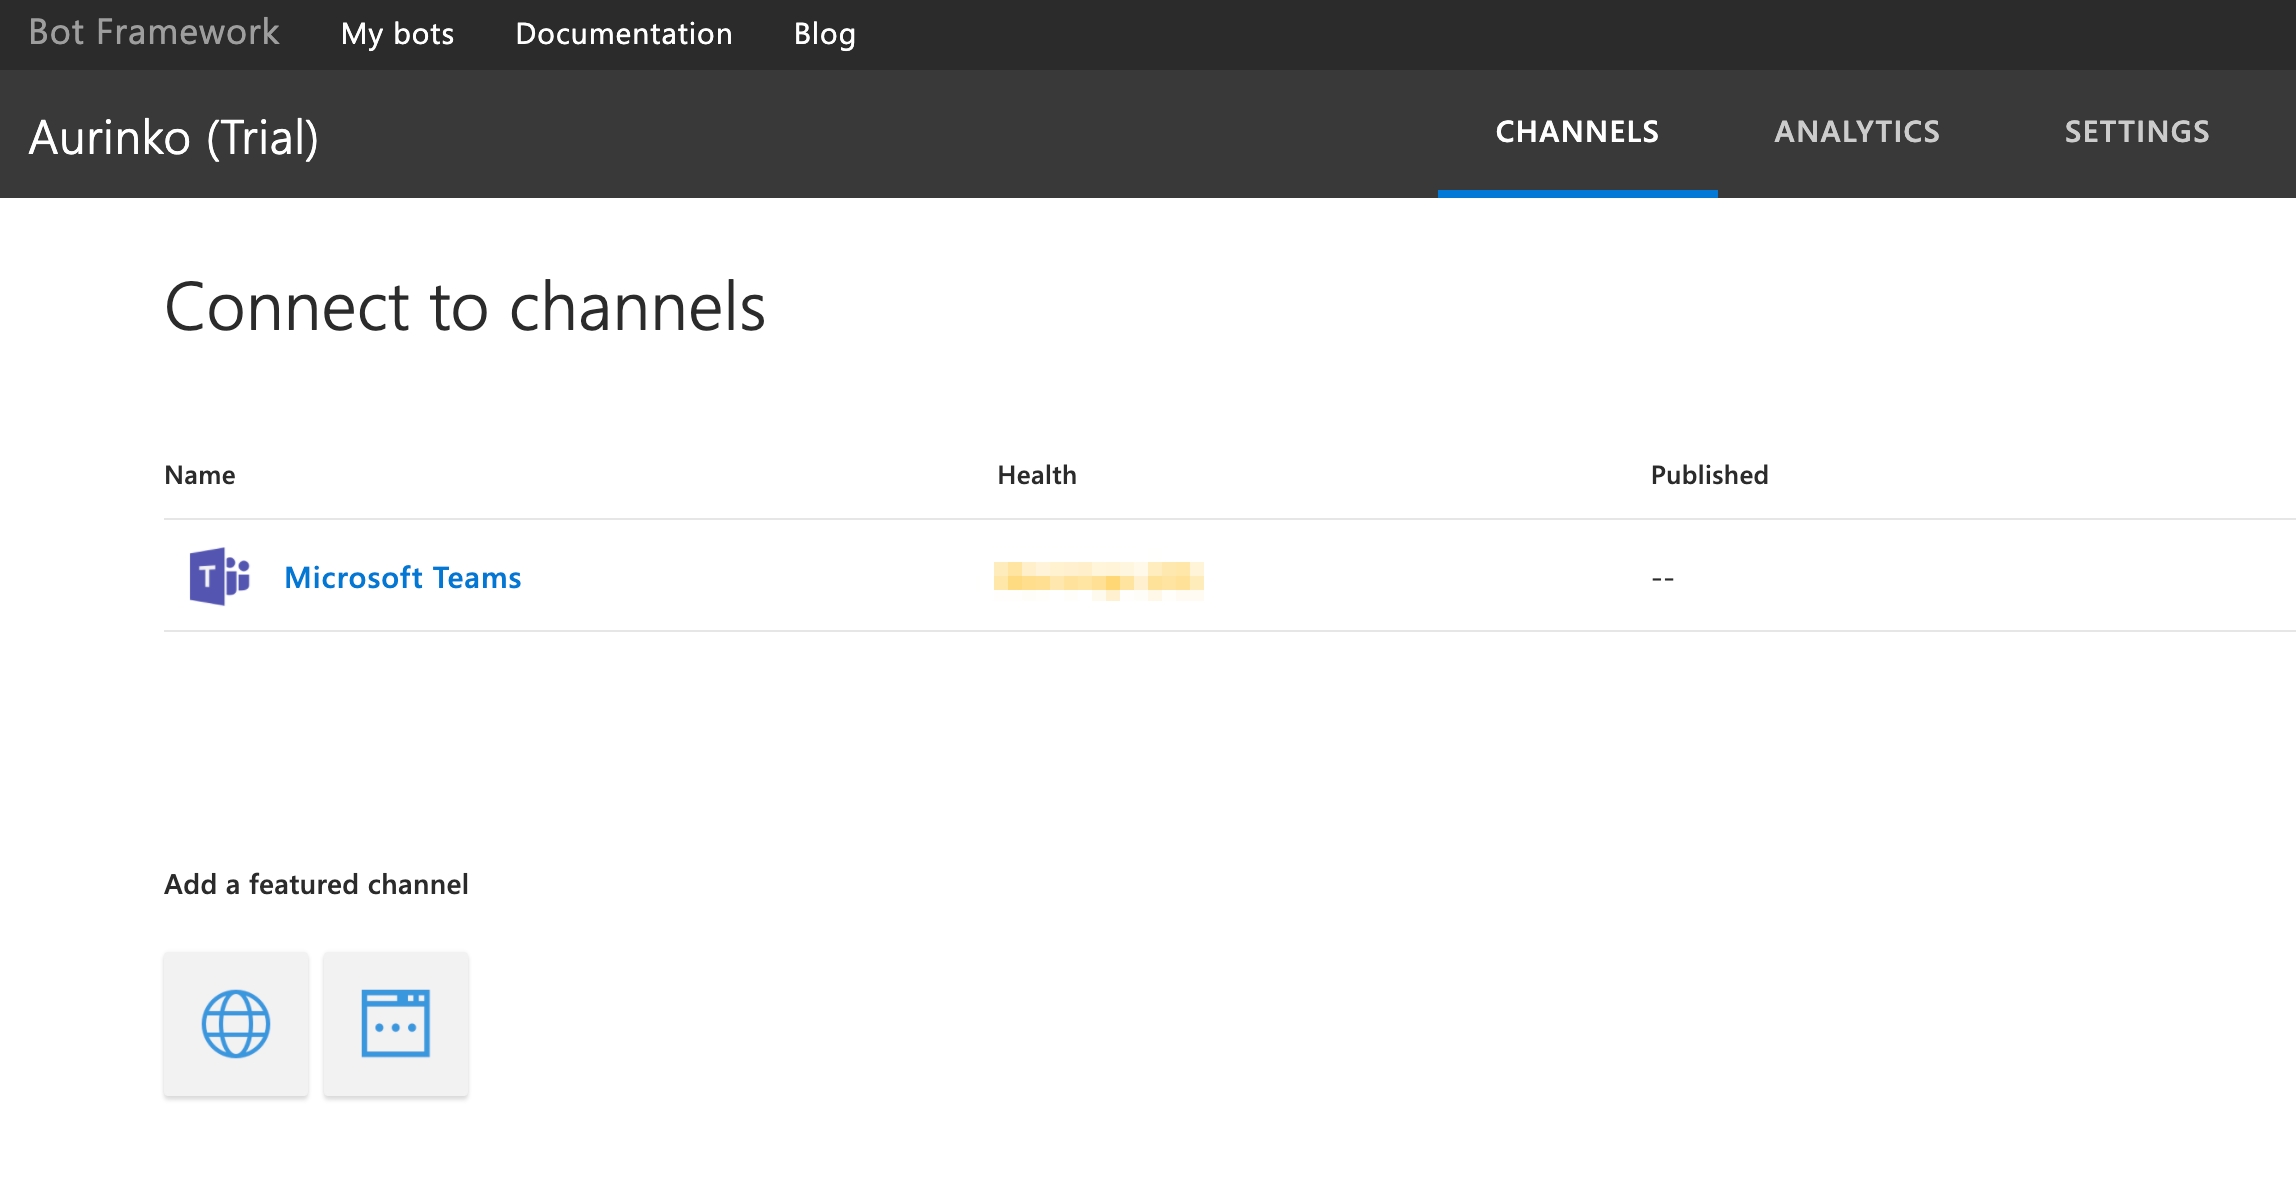
Task: Click the Name column header
Action: coord(200,475)
